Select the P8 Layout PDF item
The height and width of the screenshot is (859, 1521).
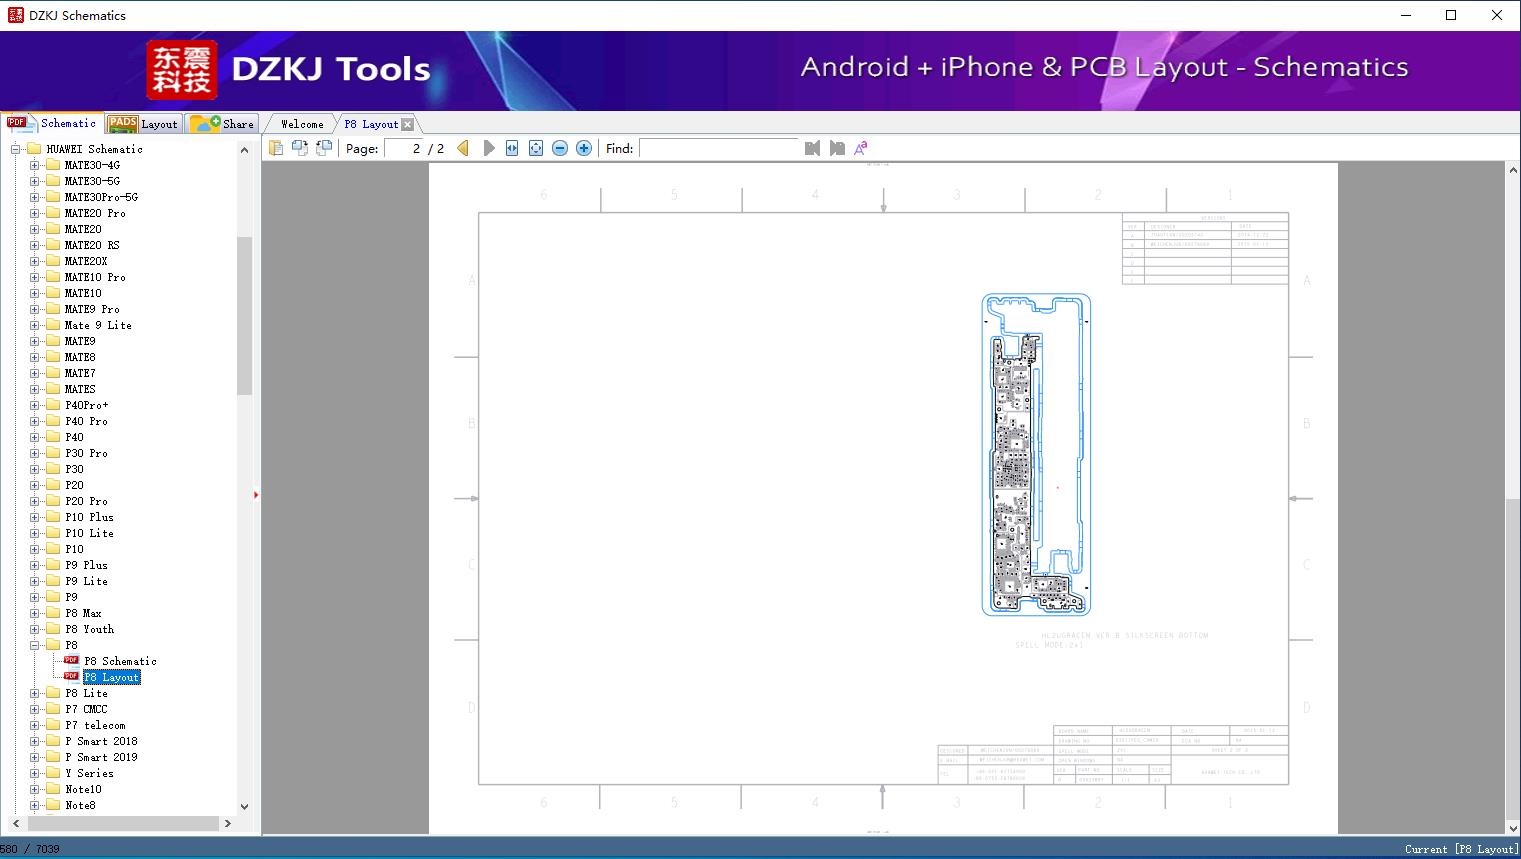(112, 677)
